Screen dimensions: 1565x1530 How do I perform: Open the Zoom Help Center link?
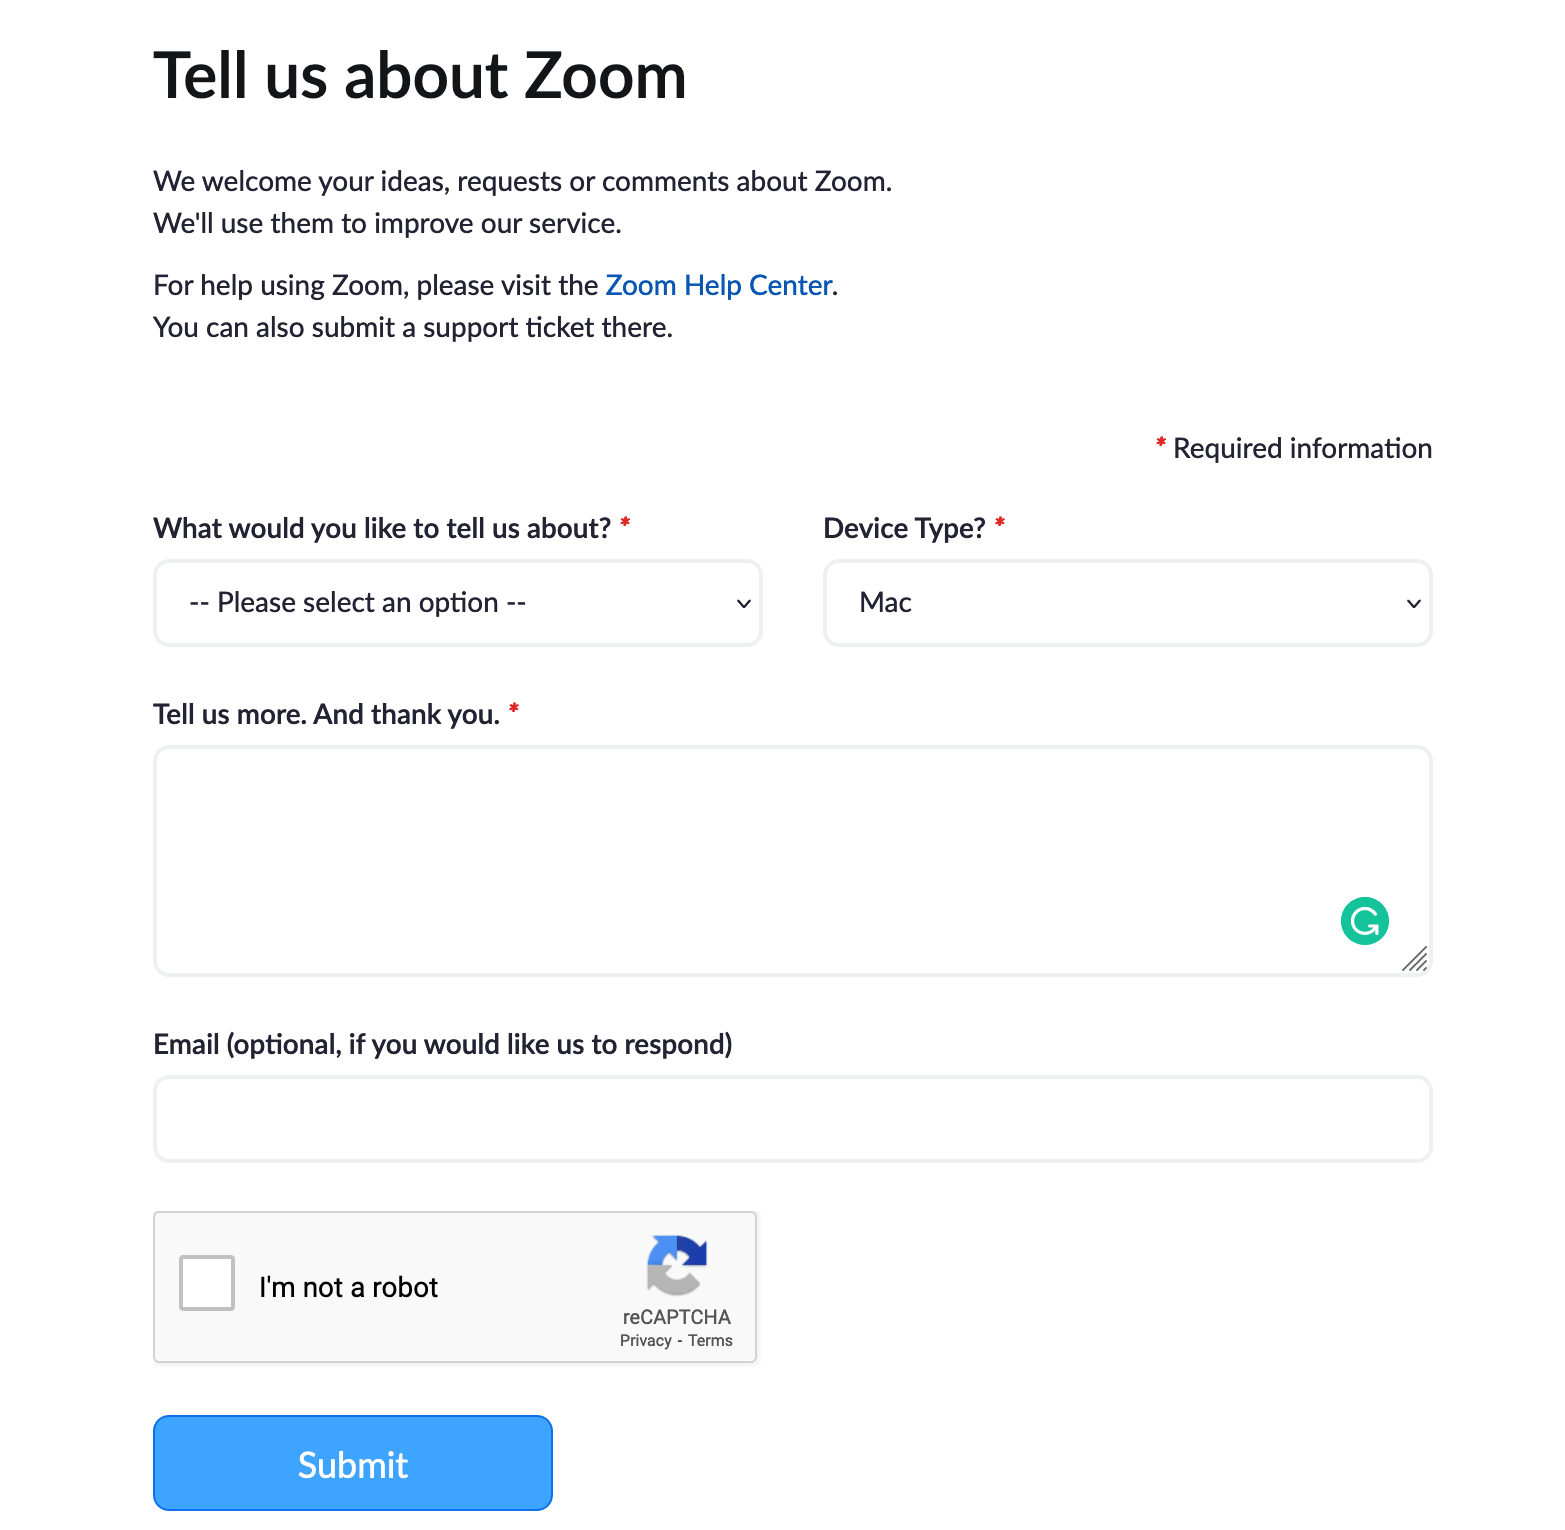pos(719,286)
